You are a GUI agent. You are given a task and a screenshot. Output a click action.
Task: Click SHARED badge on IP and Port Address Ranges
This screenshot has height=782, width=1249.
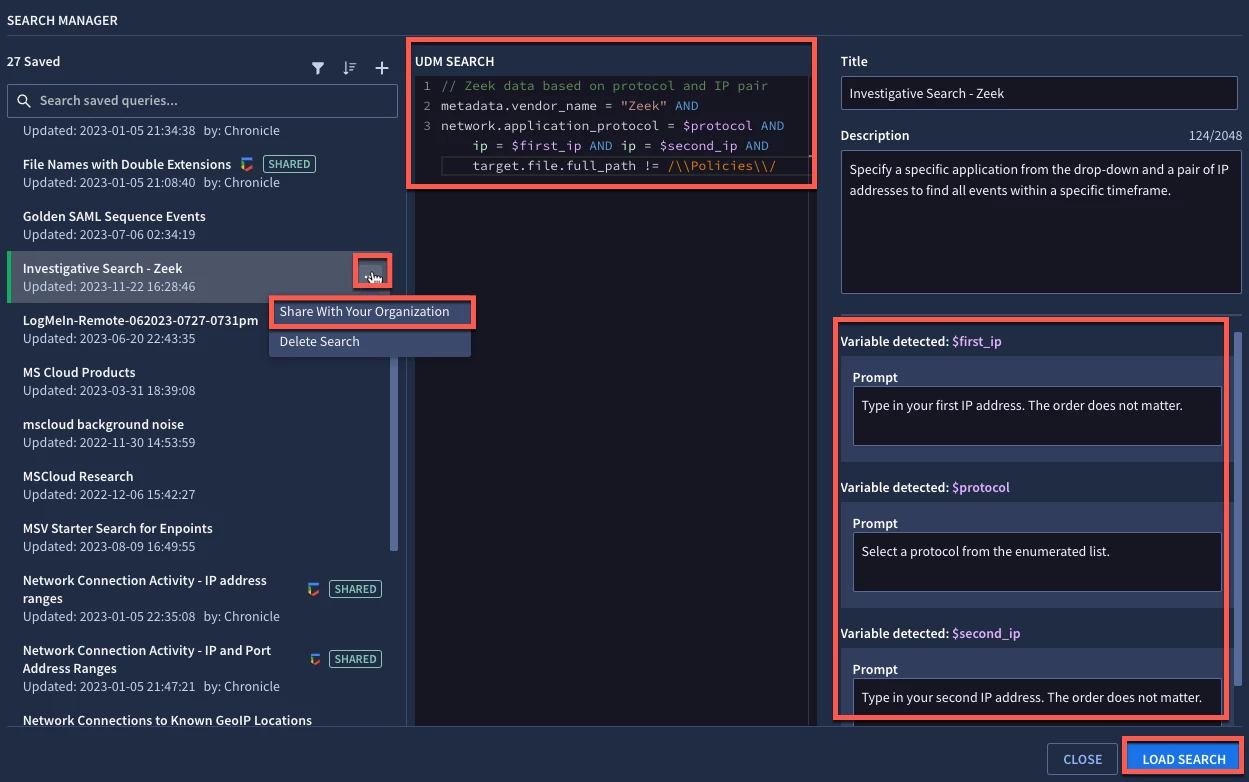(x=355, y=659)
